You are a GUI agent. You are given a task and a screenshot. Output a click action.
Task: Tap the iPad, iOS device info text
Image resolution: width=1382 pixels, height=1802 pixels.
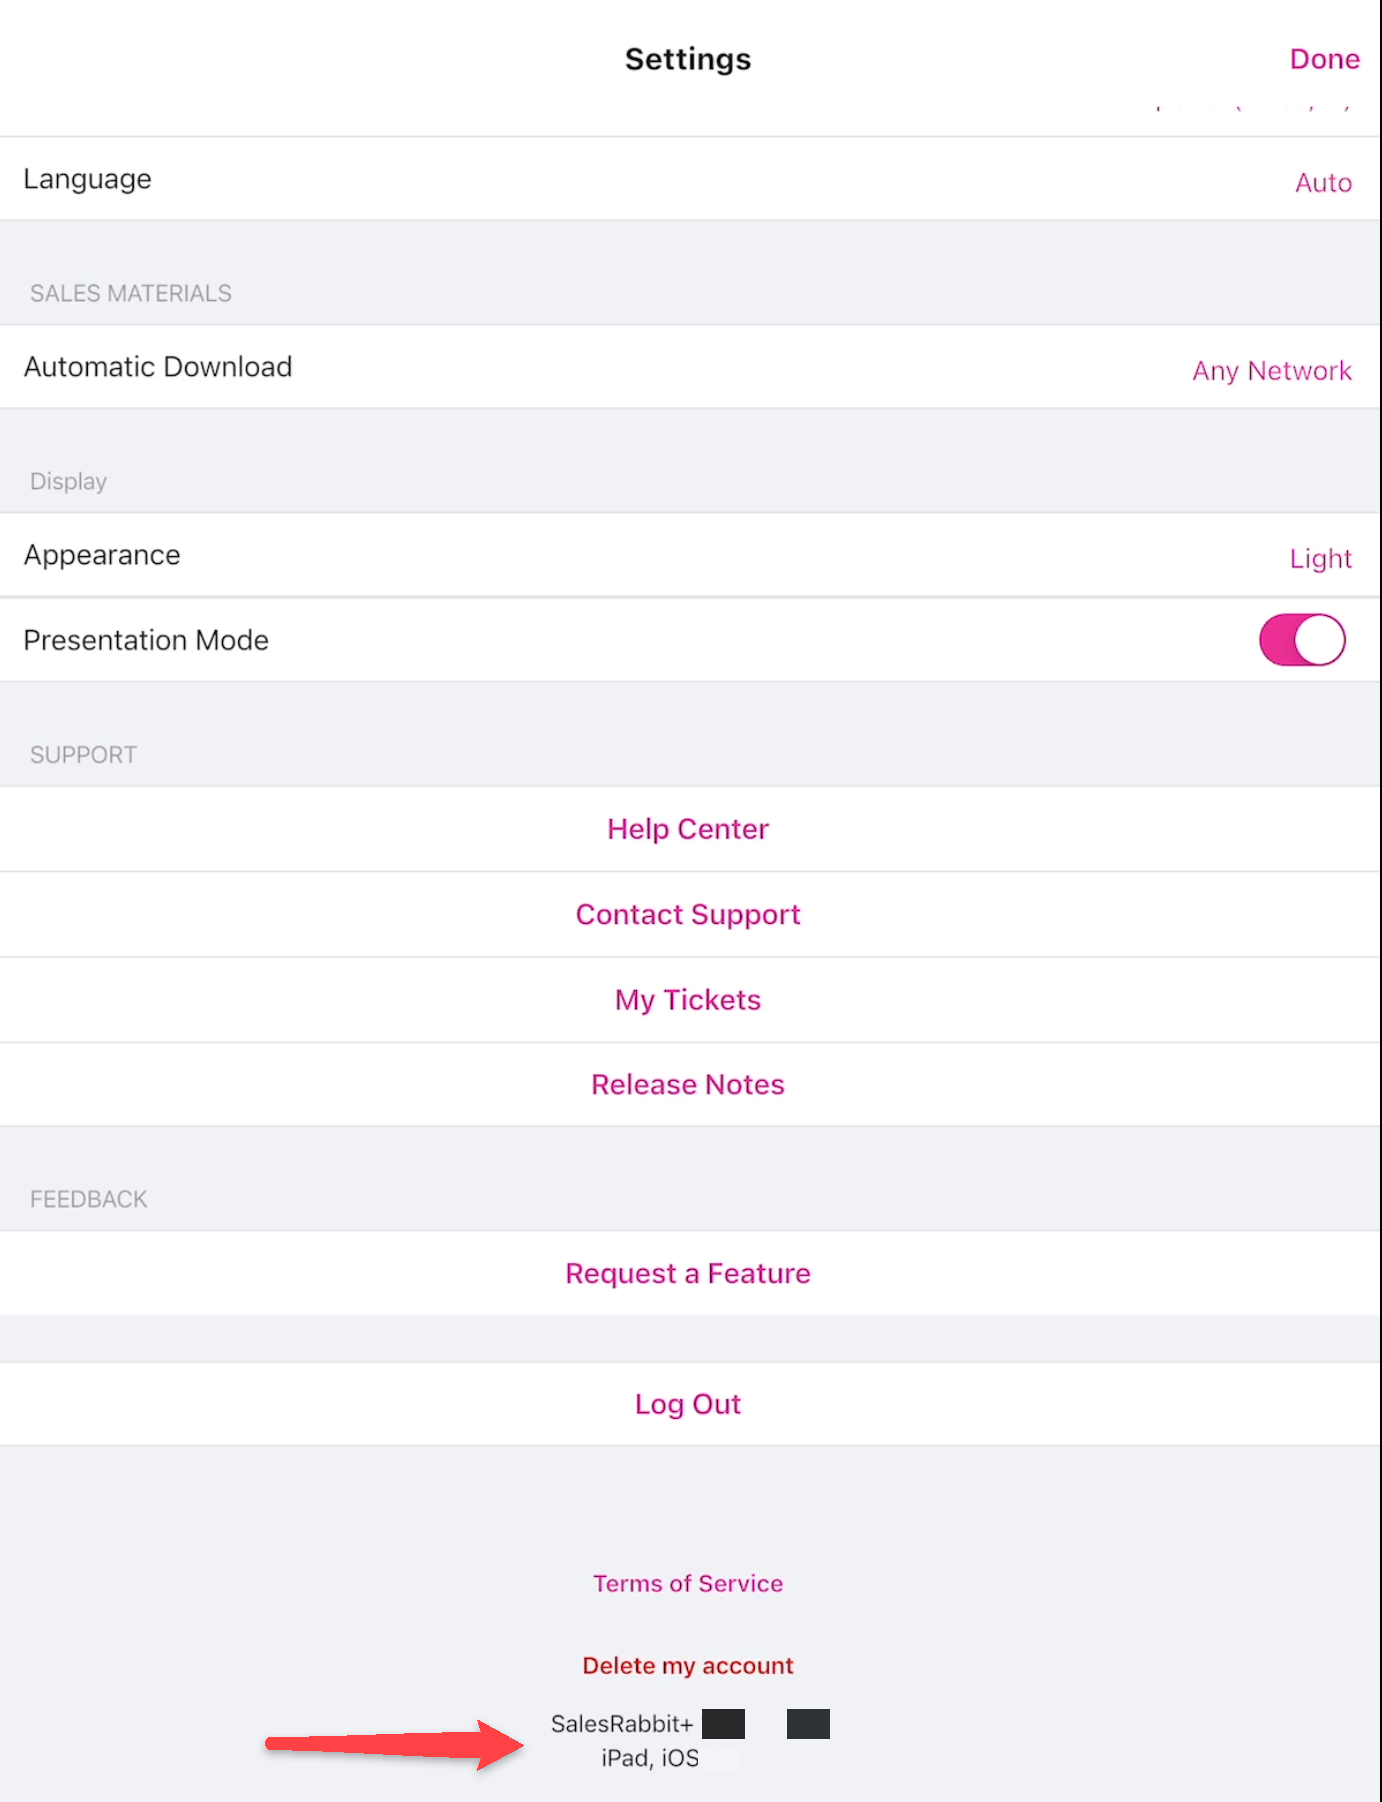point(650,1758)
